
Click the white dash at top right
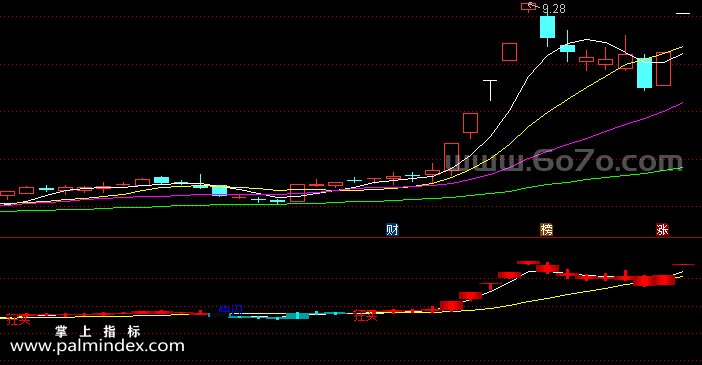[683, 14]
